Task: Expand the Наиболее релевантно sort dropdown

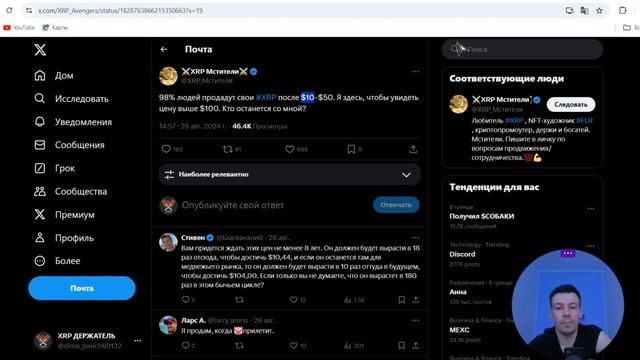Action: [289, 175]
